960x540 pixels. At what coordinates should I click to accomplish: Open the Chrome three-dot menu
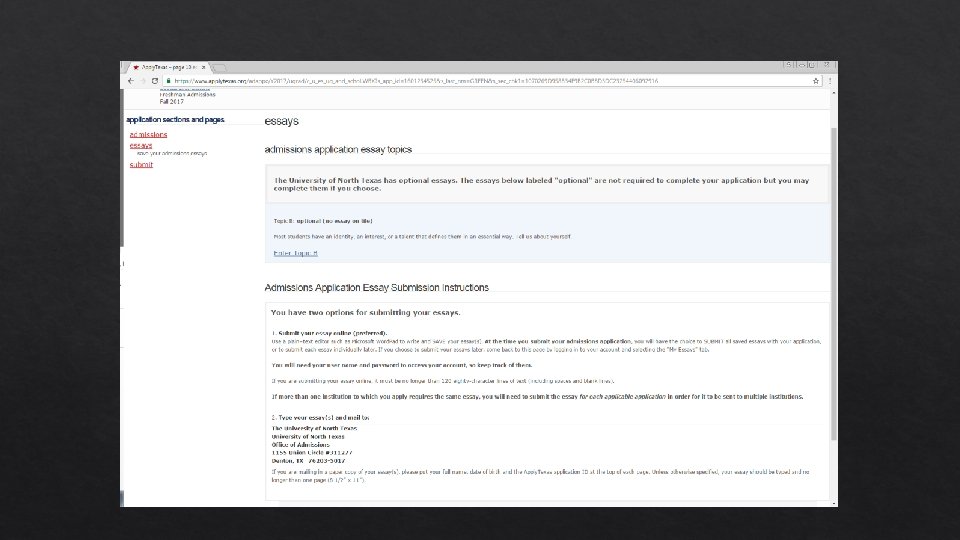[x=830, y=81]
